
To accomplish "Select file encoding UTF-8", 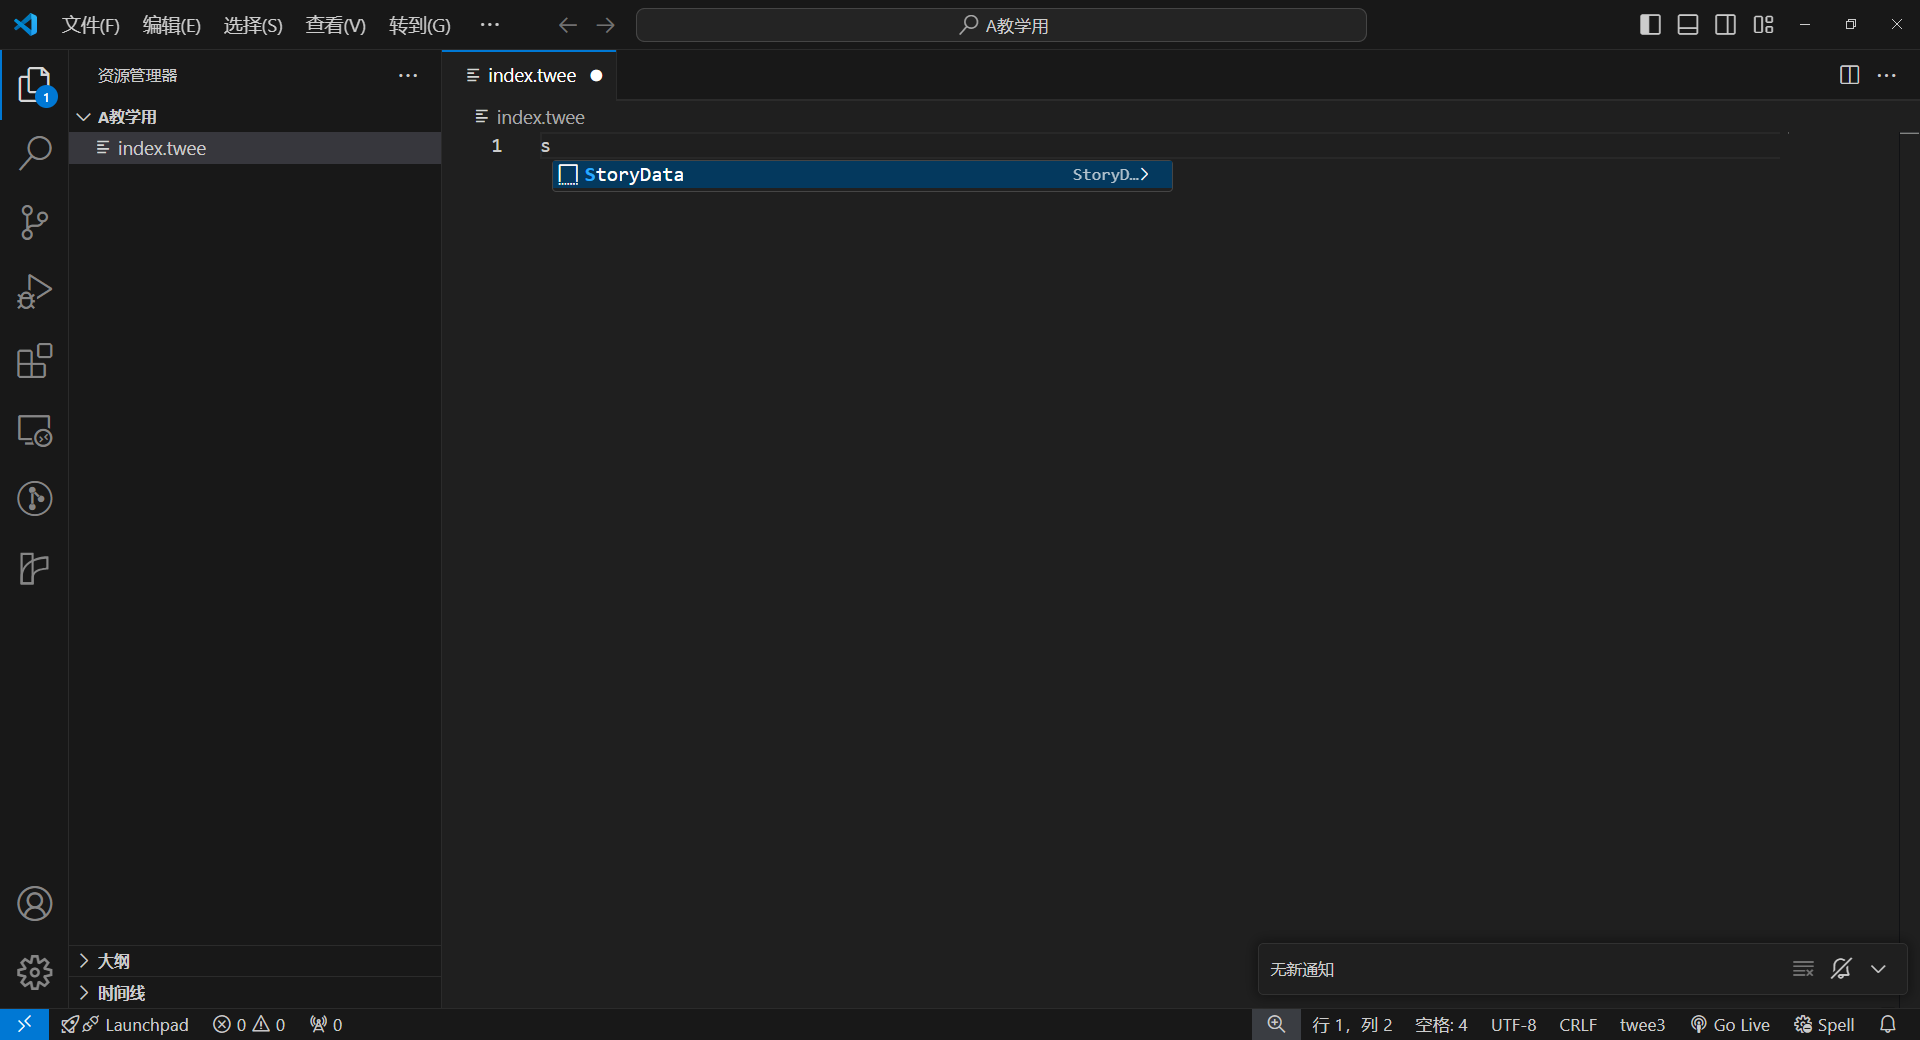I will coord(1513,1024).
